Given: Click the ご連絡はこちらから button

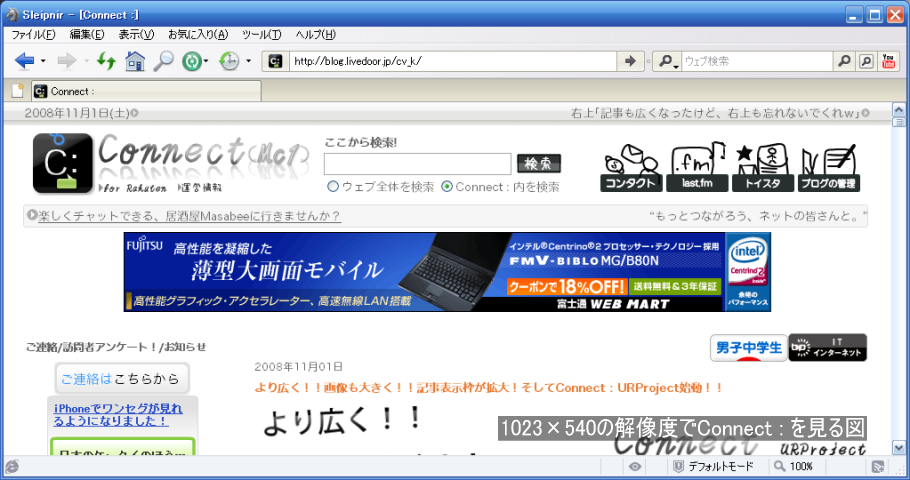Looking at the screenshot, I should (x=122, y=378).
